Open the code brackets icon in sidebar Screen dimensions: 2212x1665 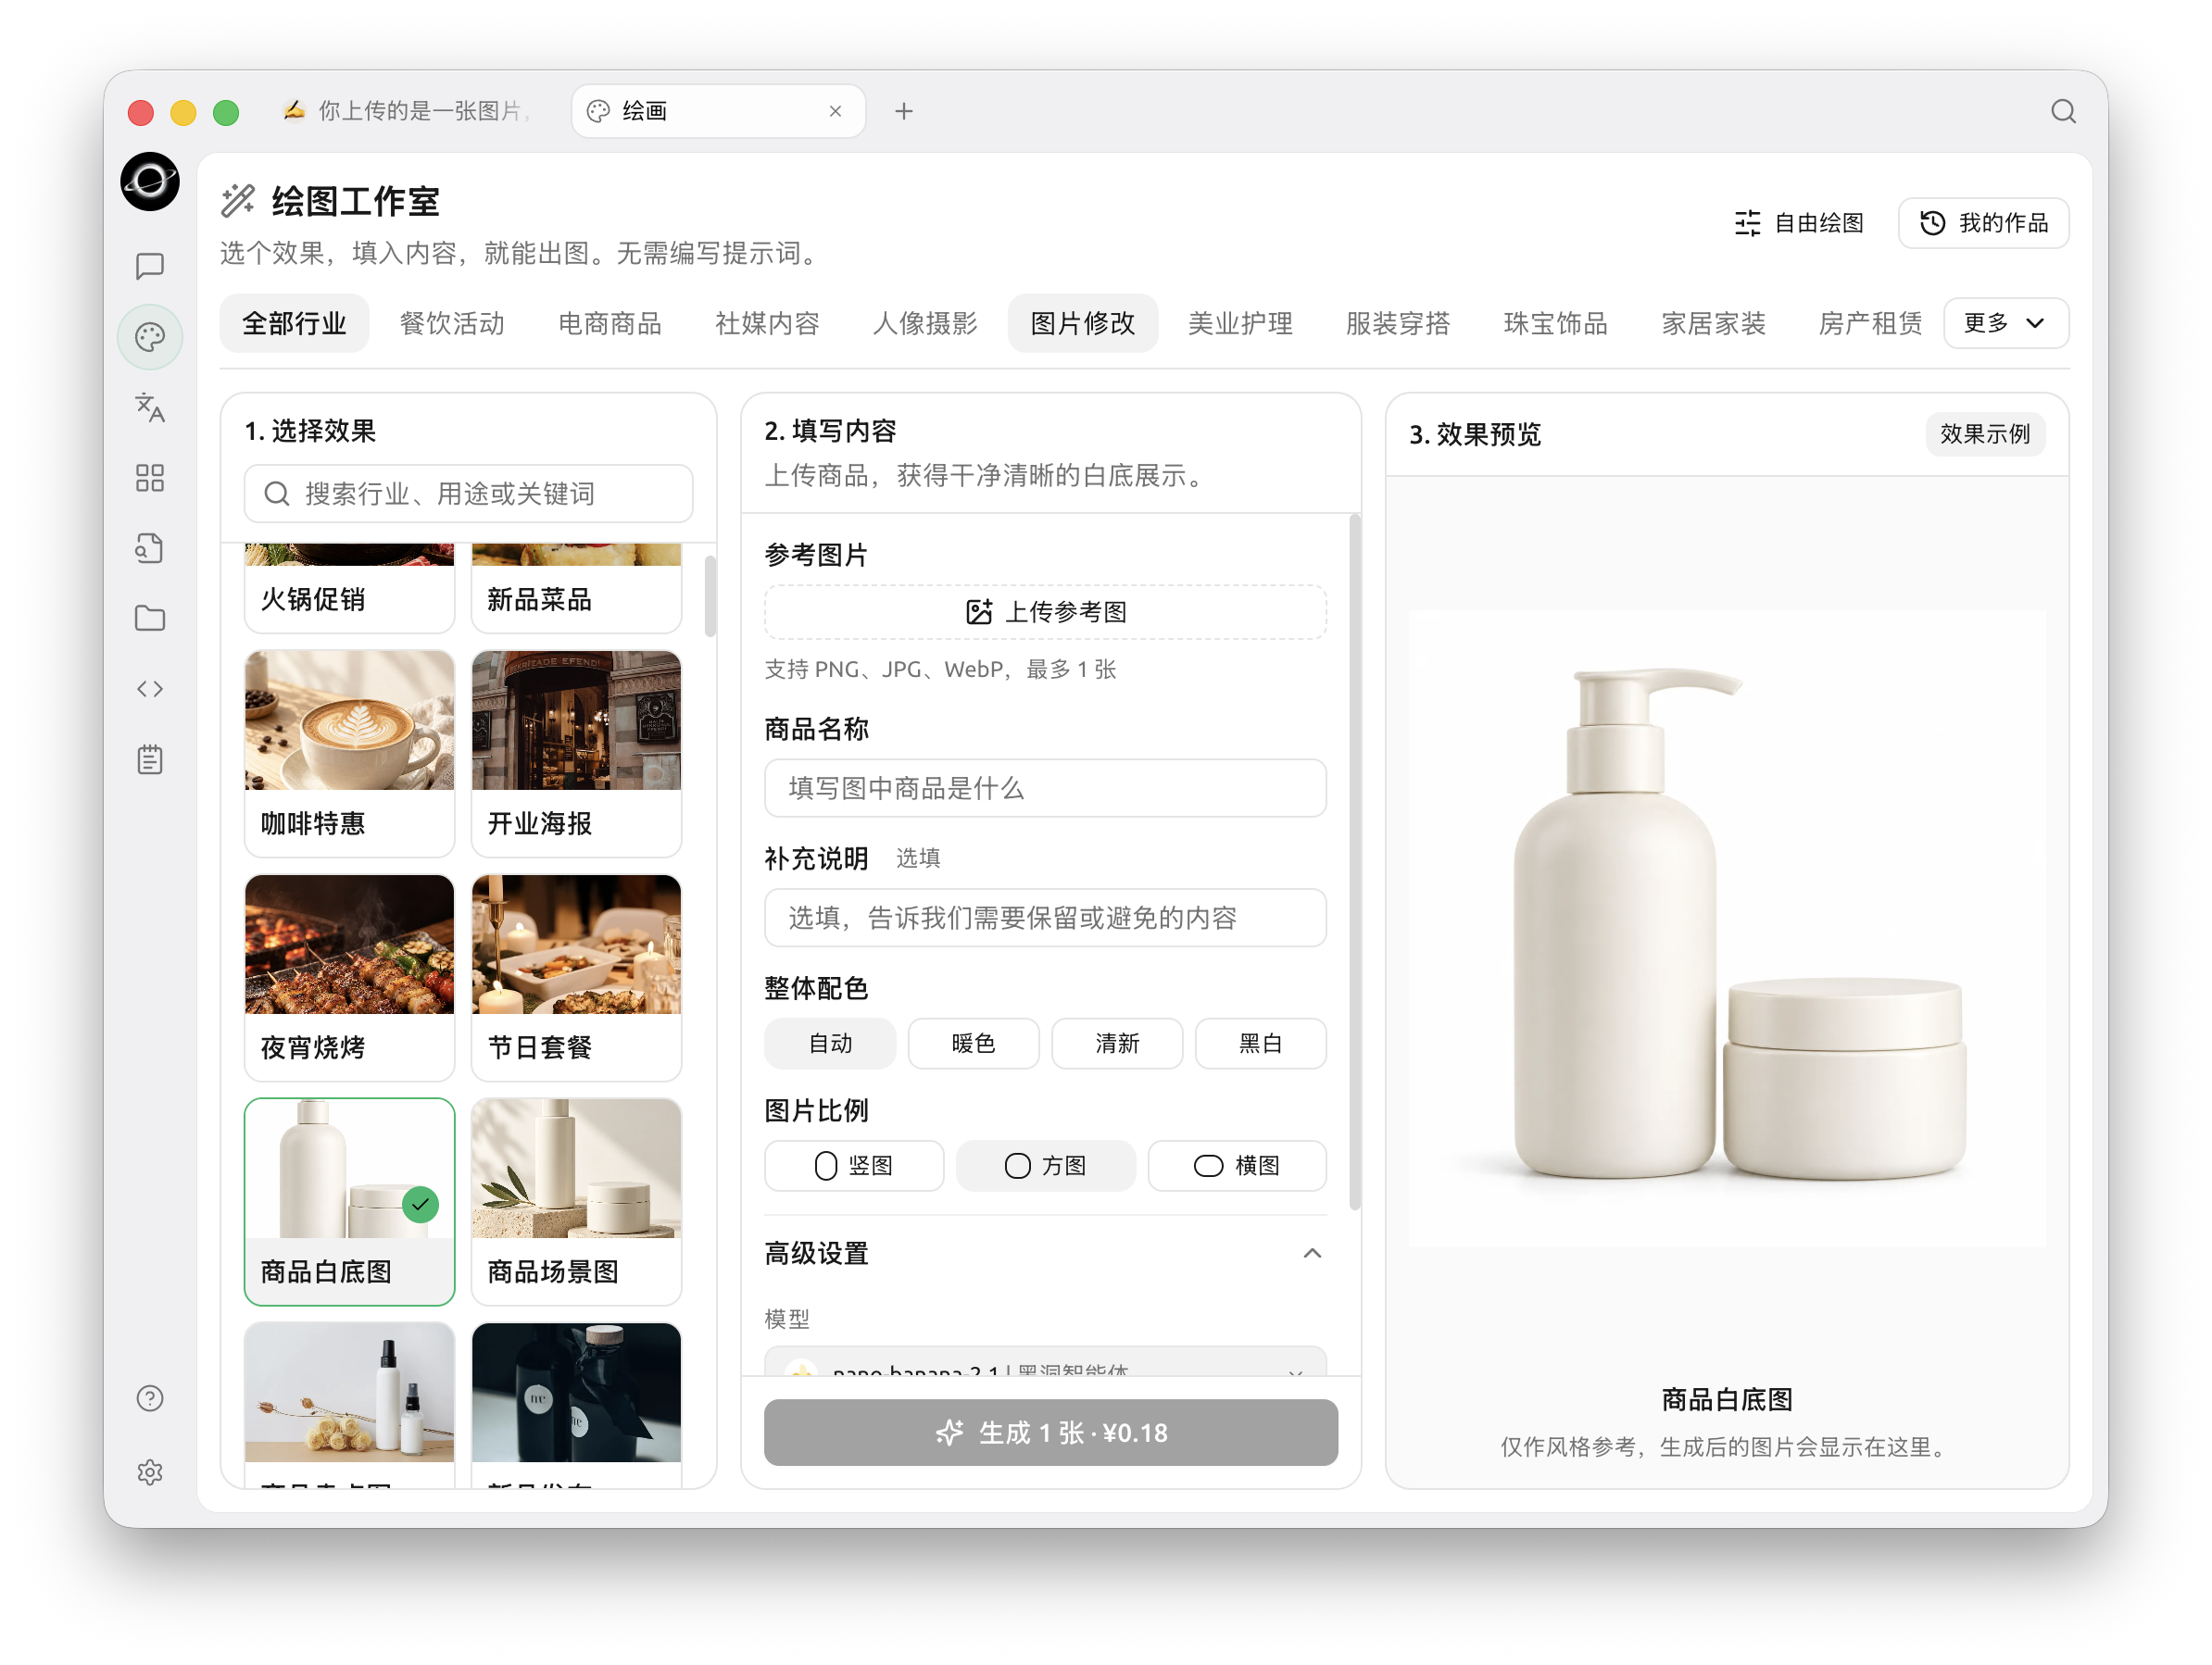point(150,689)
